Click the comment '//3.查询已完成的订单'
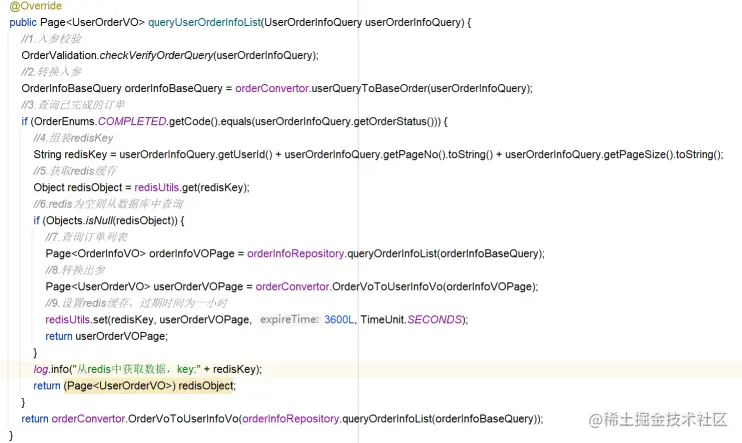The width and height of the screenshot is (742, 443). (73, 105)
